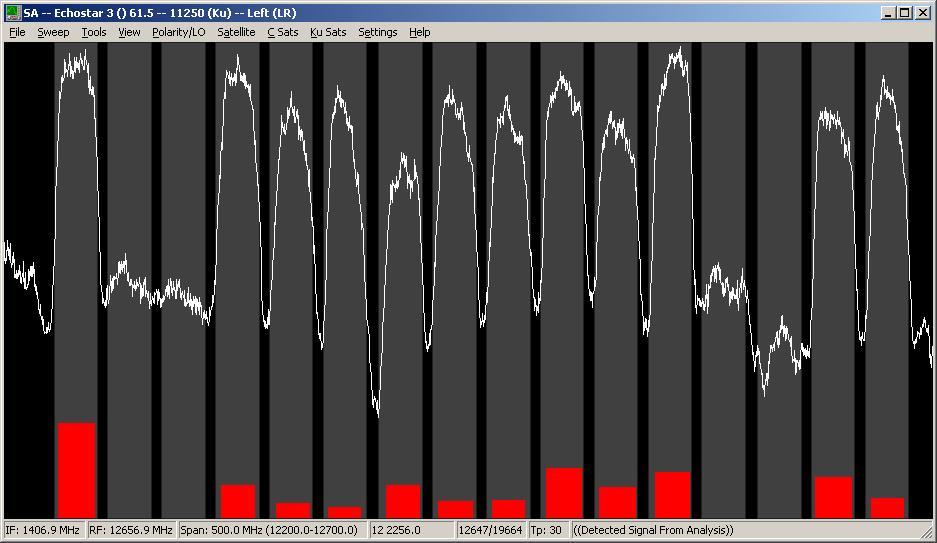Click the IF: 1406.9 MHz status field
This screenshot has width=937, height=543.
[44, 530]
